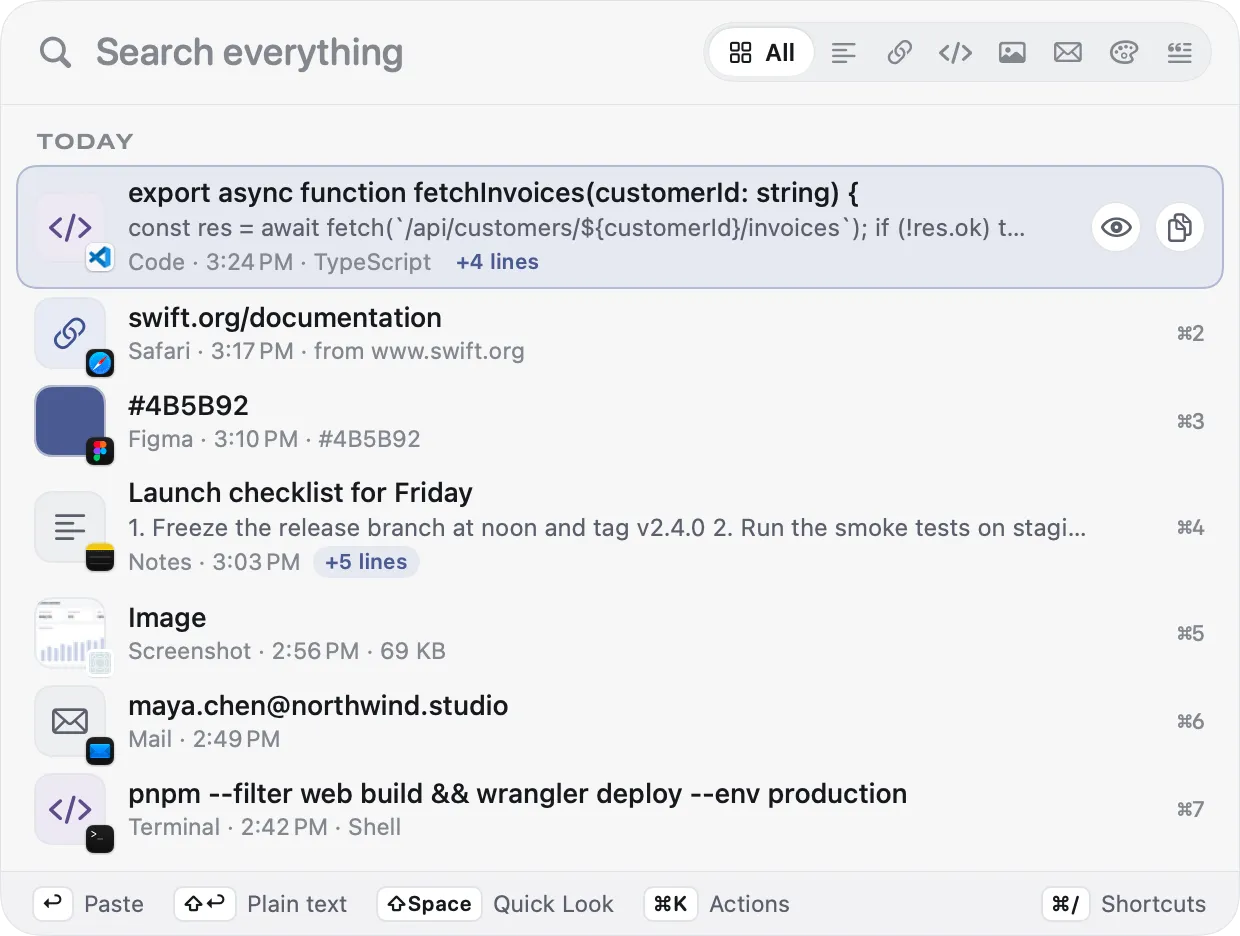Filter by colors palette icon
1240x936 pixels.
tap(1124, 52)
